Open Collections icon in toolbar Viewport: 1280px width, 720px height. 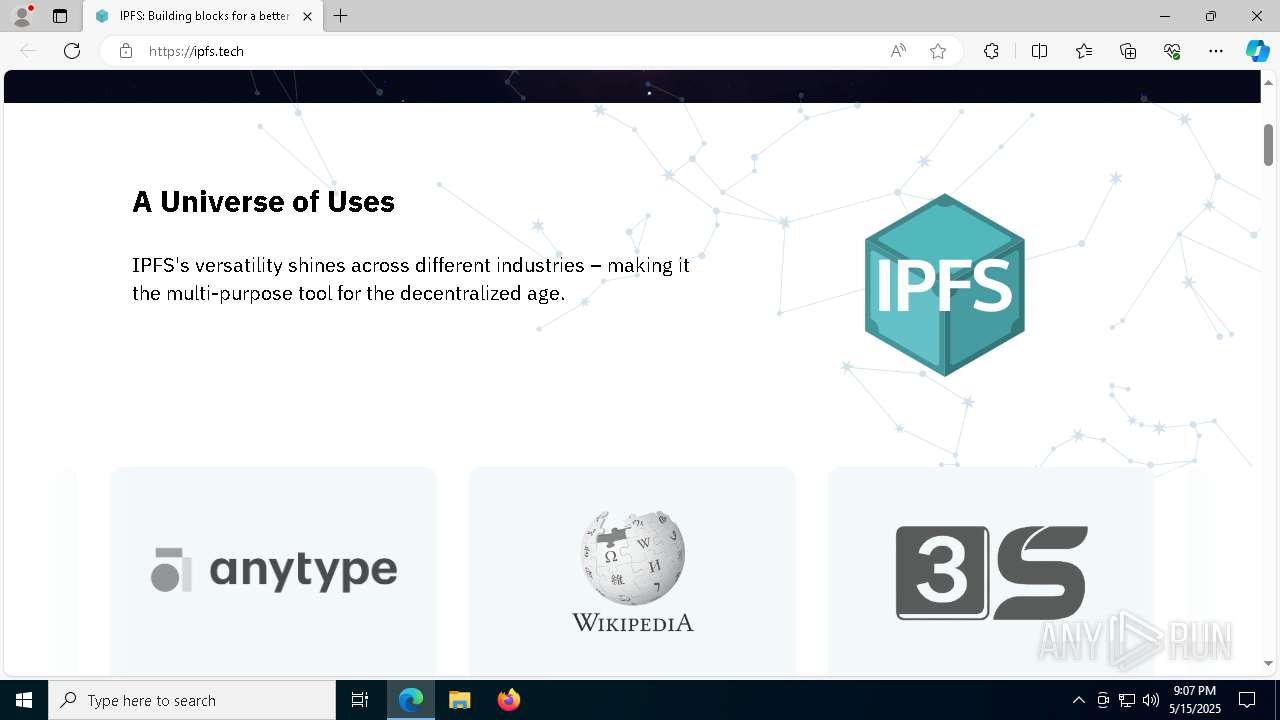click(1128, 51)
